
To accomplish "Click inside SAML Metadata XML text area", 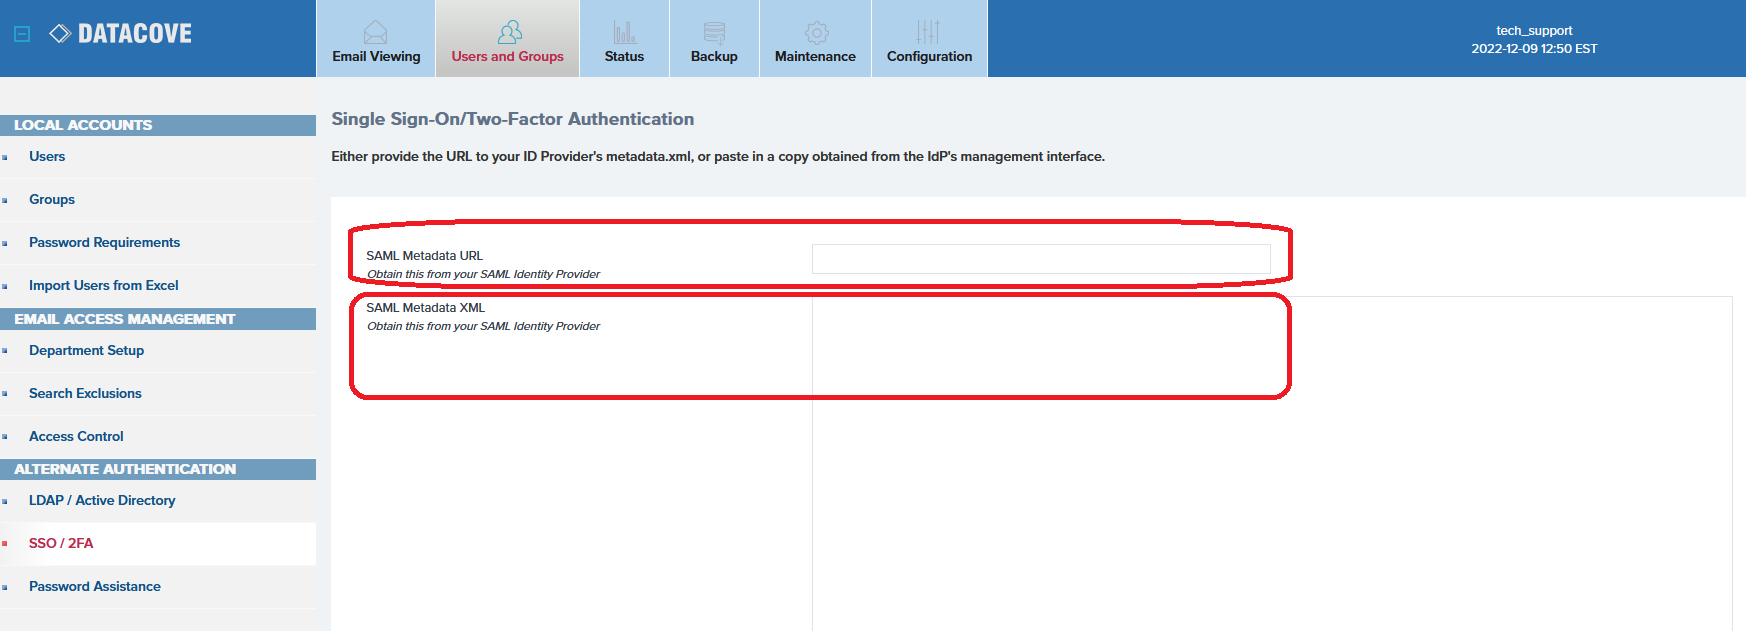I will tap(1270, 460).
